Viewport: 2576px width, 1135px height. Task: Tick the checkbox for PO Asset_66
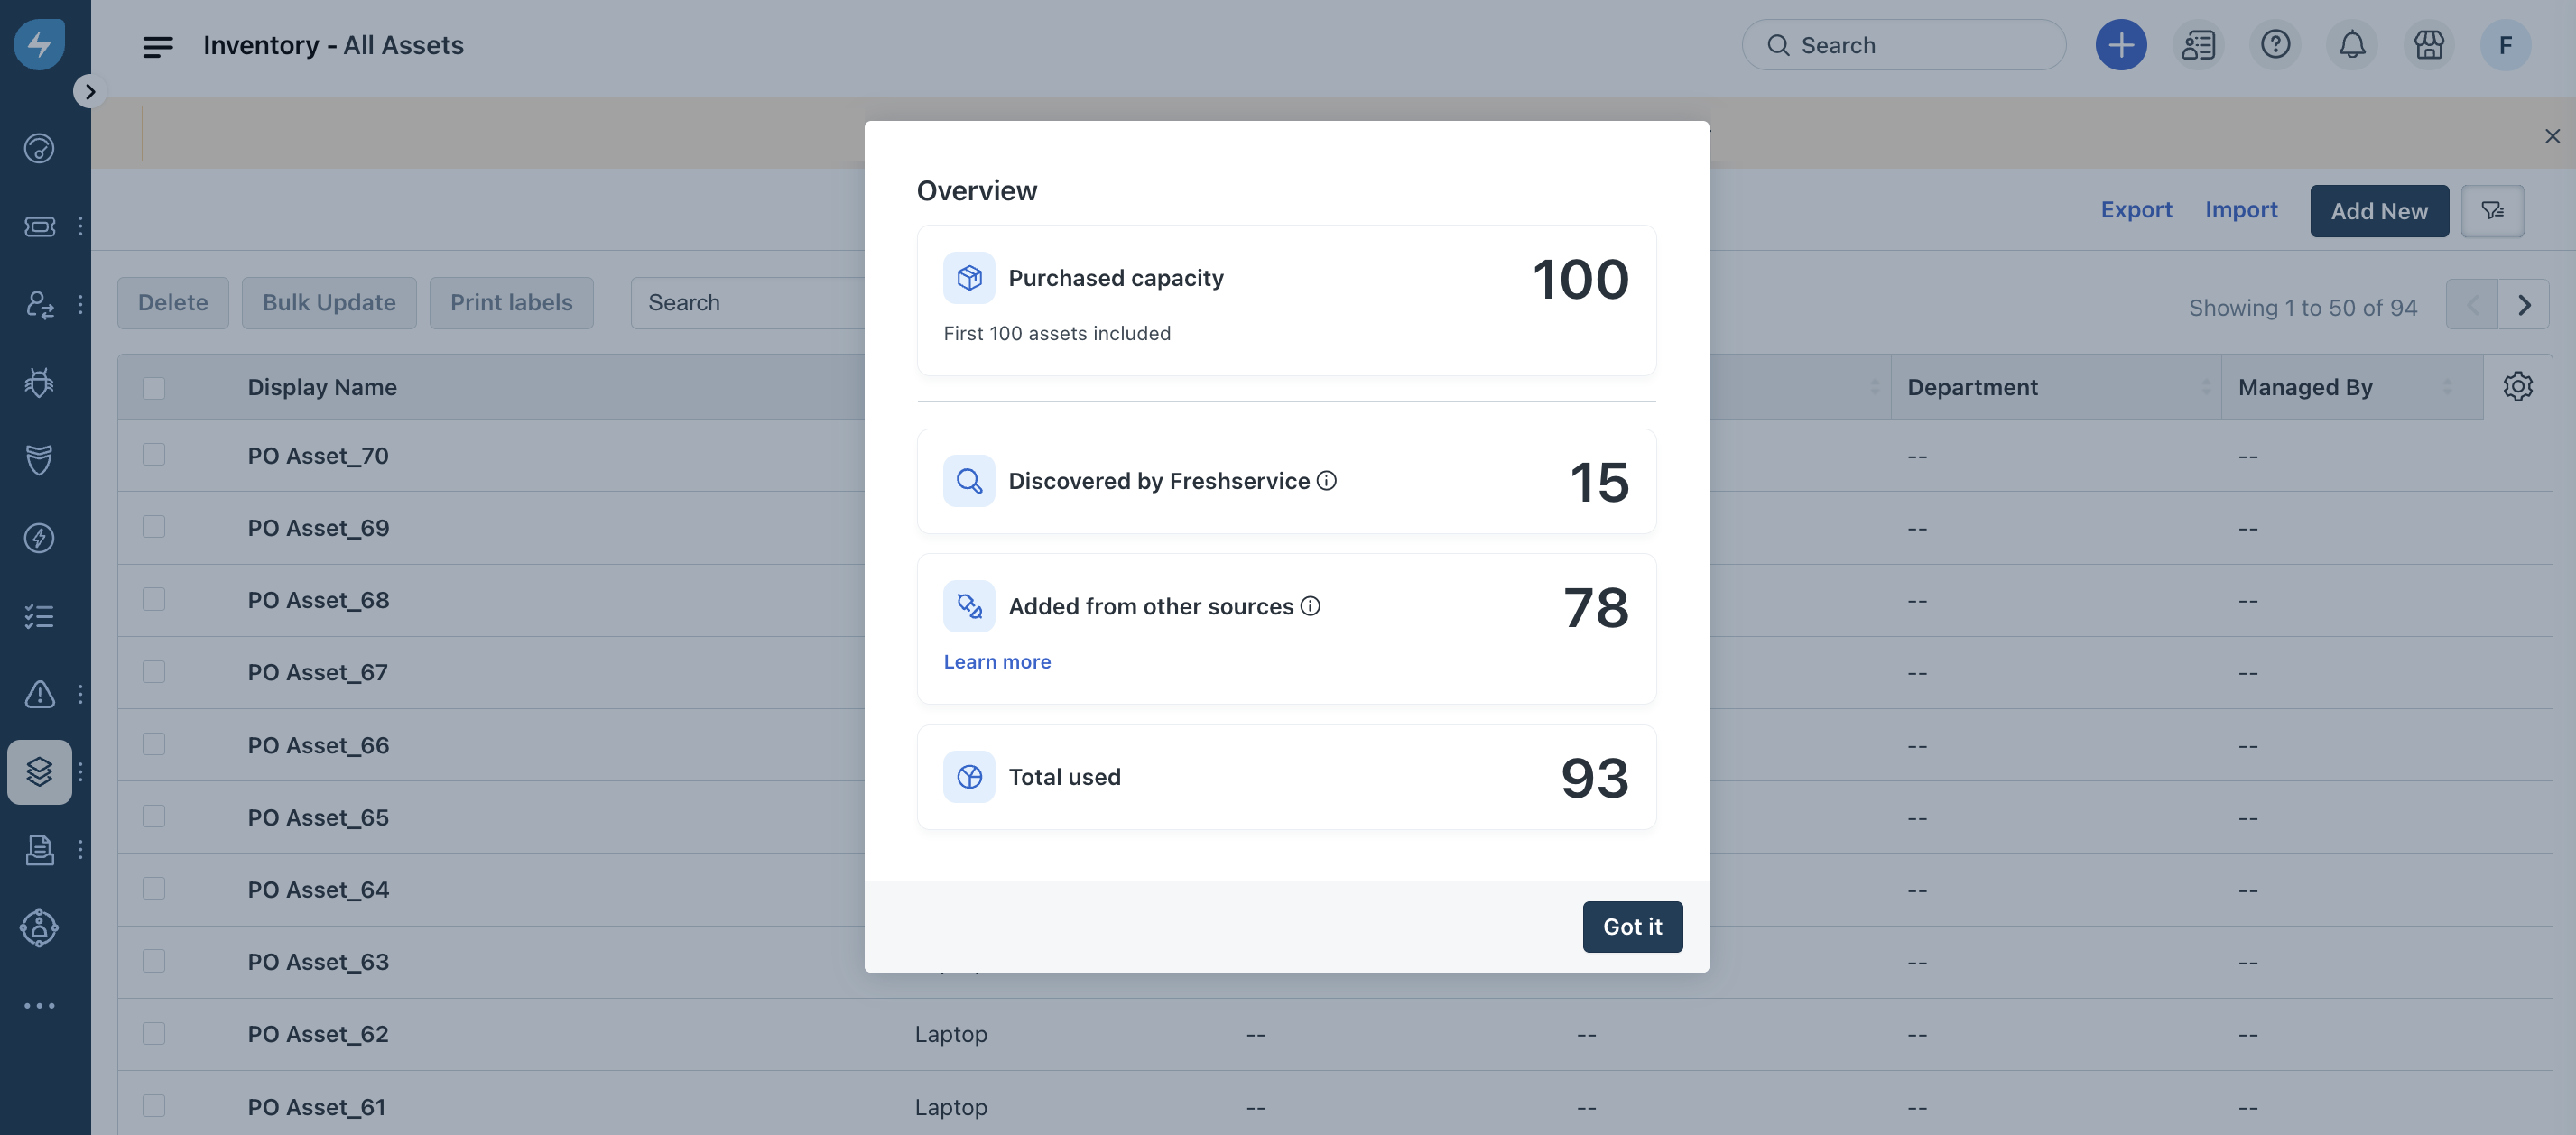pyautogui.click(x=153, y=744)
